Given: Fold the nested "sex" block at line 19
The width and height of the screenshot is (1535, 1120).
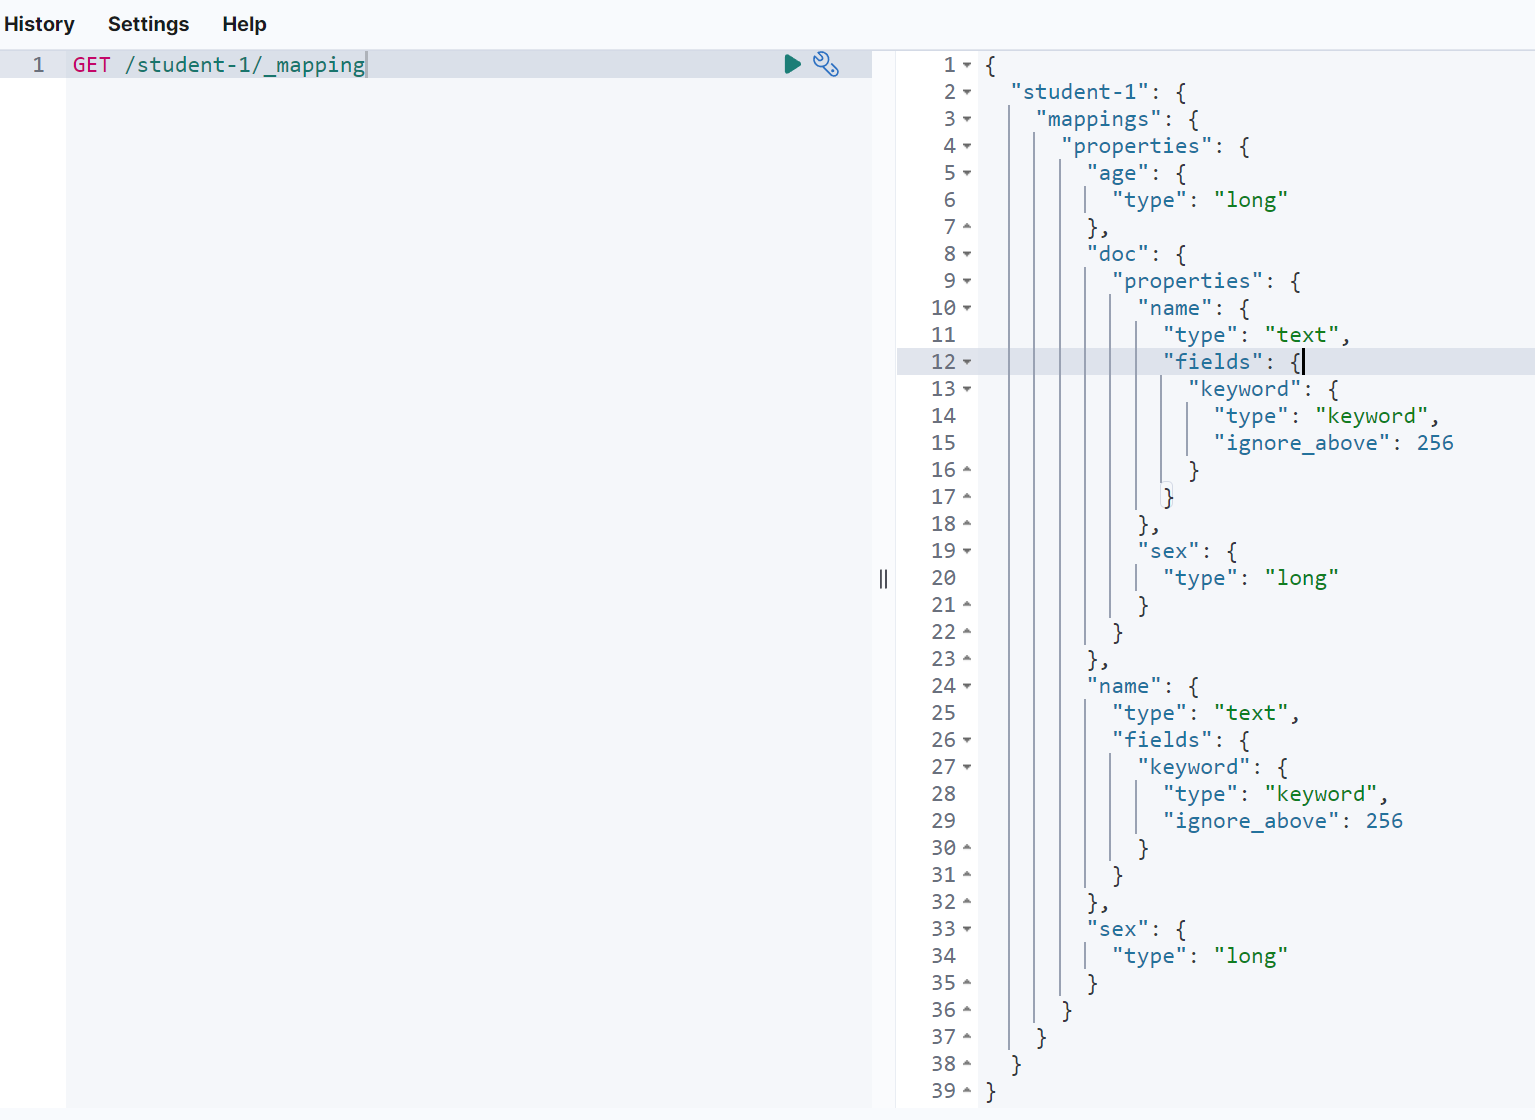Looking at the screenshot, I should click(967, 551).
